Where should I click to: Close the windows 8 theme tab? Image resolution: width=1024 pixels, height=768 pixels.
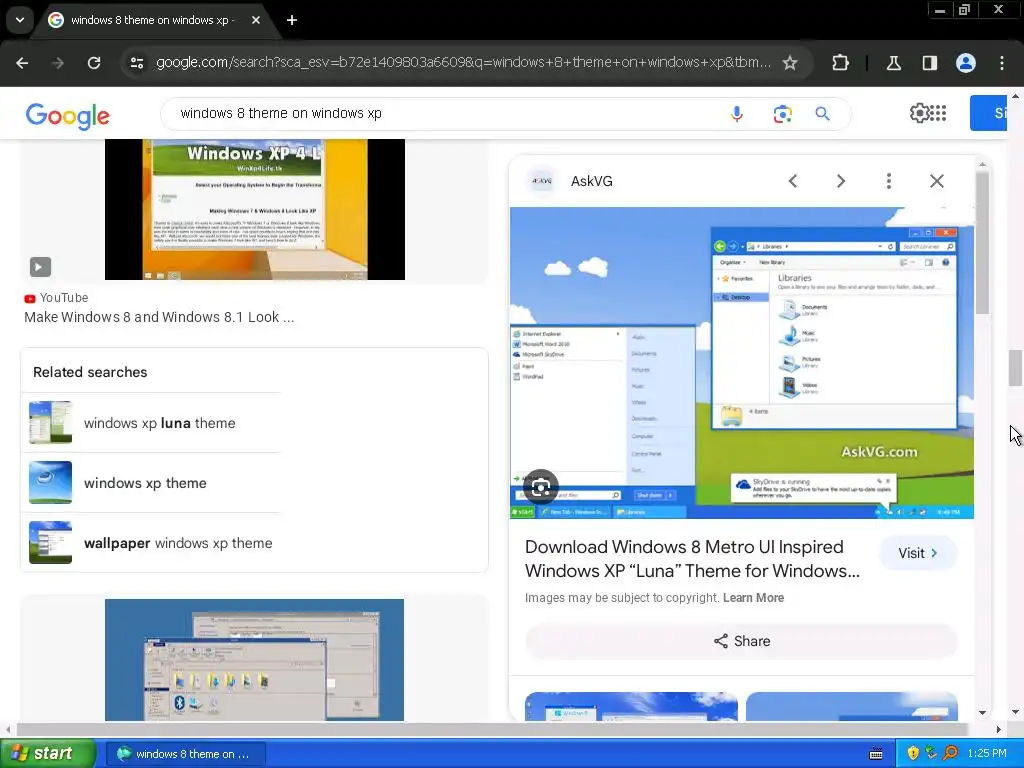click(x=256, y=20)
